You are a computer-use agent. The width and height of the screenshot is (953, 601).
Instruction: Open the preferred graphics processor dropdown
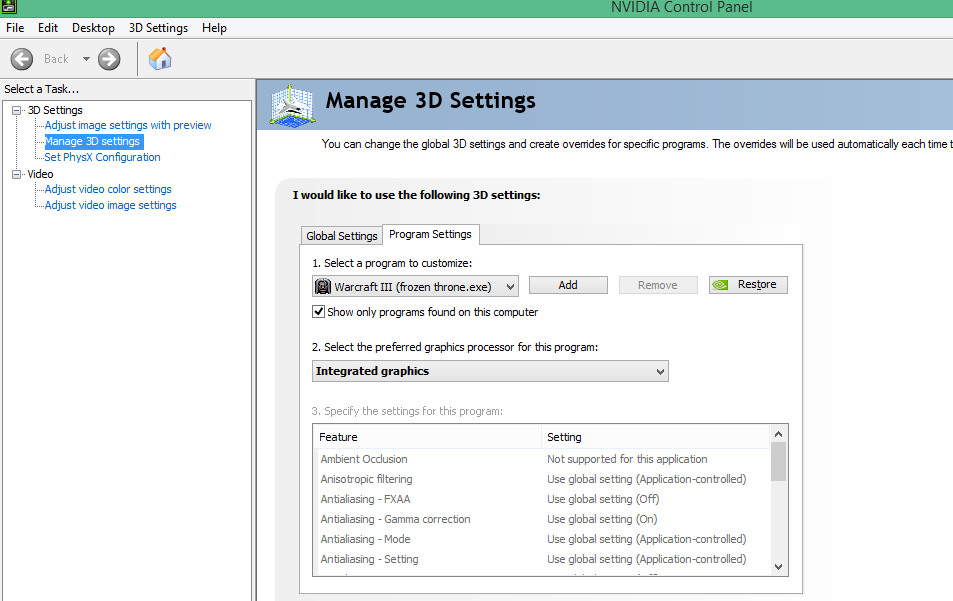[490, 371]
